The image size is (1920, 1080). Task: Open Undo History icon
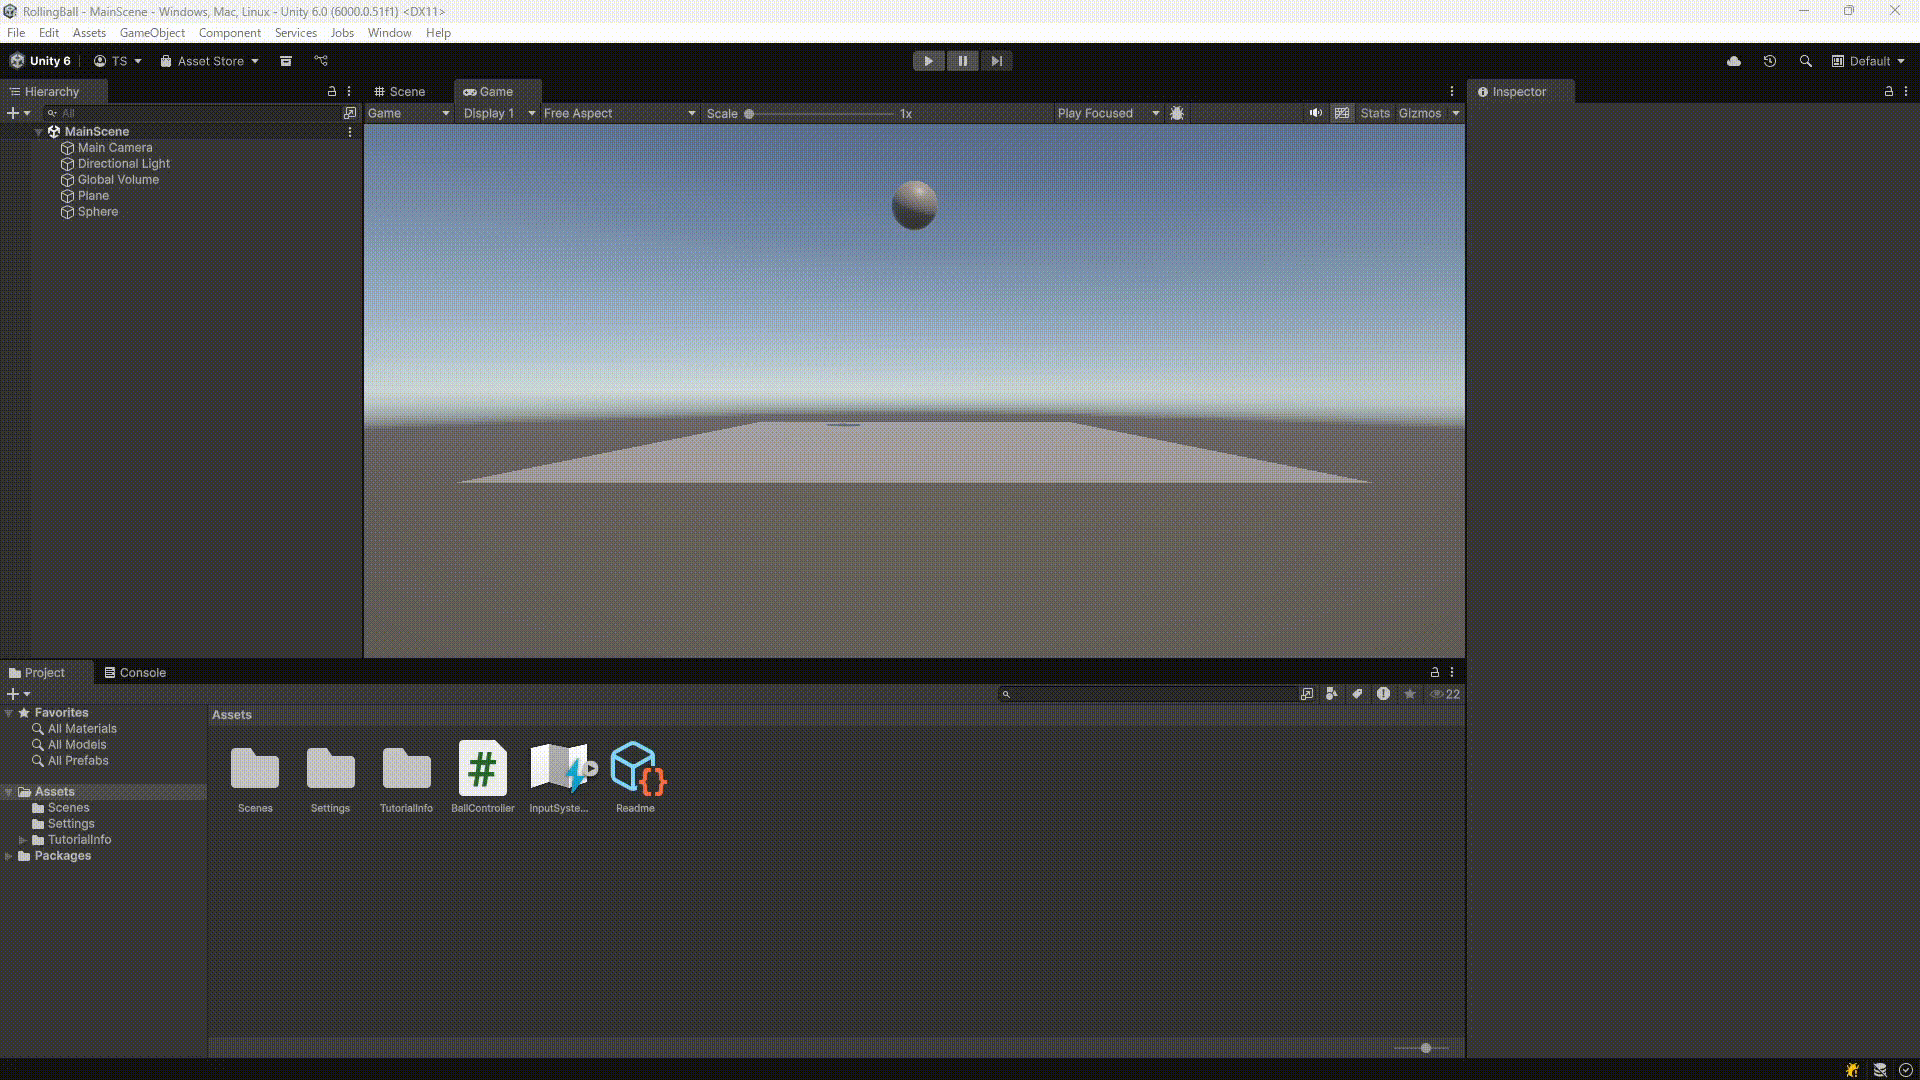(1770, 61)
